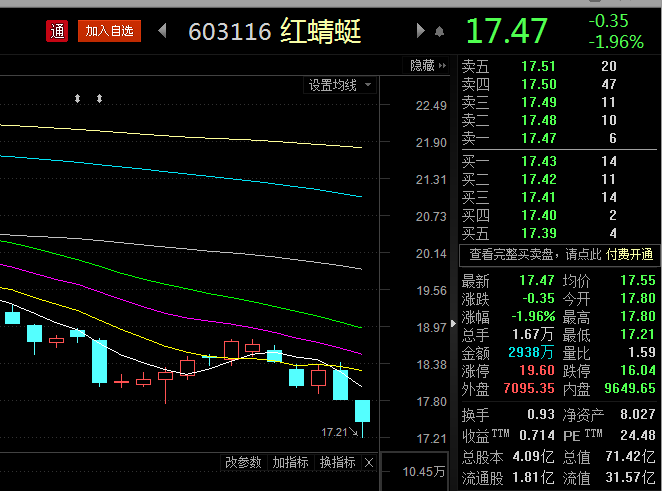Click the second up-down marker on chart
Image resolution: width=662 pixels, height=491 pixels.
(x=99, y=98)
